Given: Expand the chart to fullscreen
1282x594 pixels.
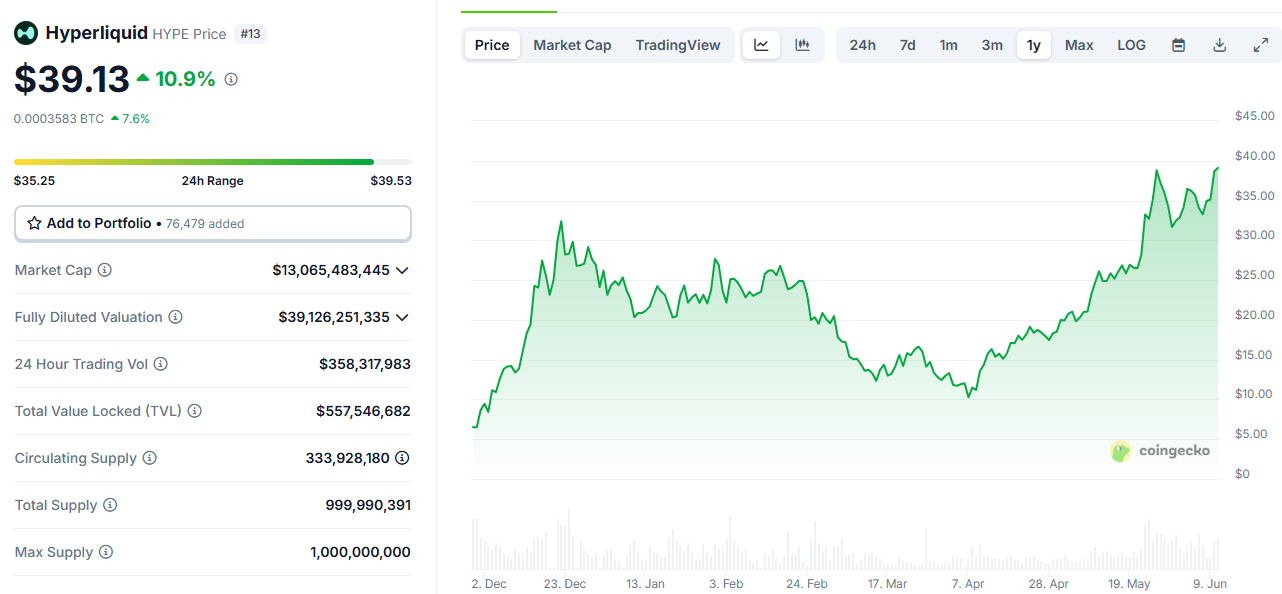Looking at the screenshot, I should (x=1260, y=45).
